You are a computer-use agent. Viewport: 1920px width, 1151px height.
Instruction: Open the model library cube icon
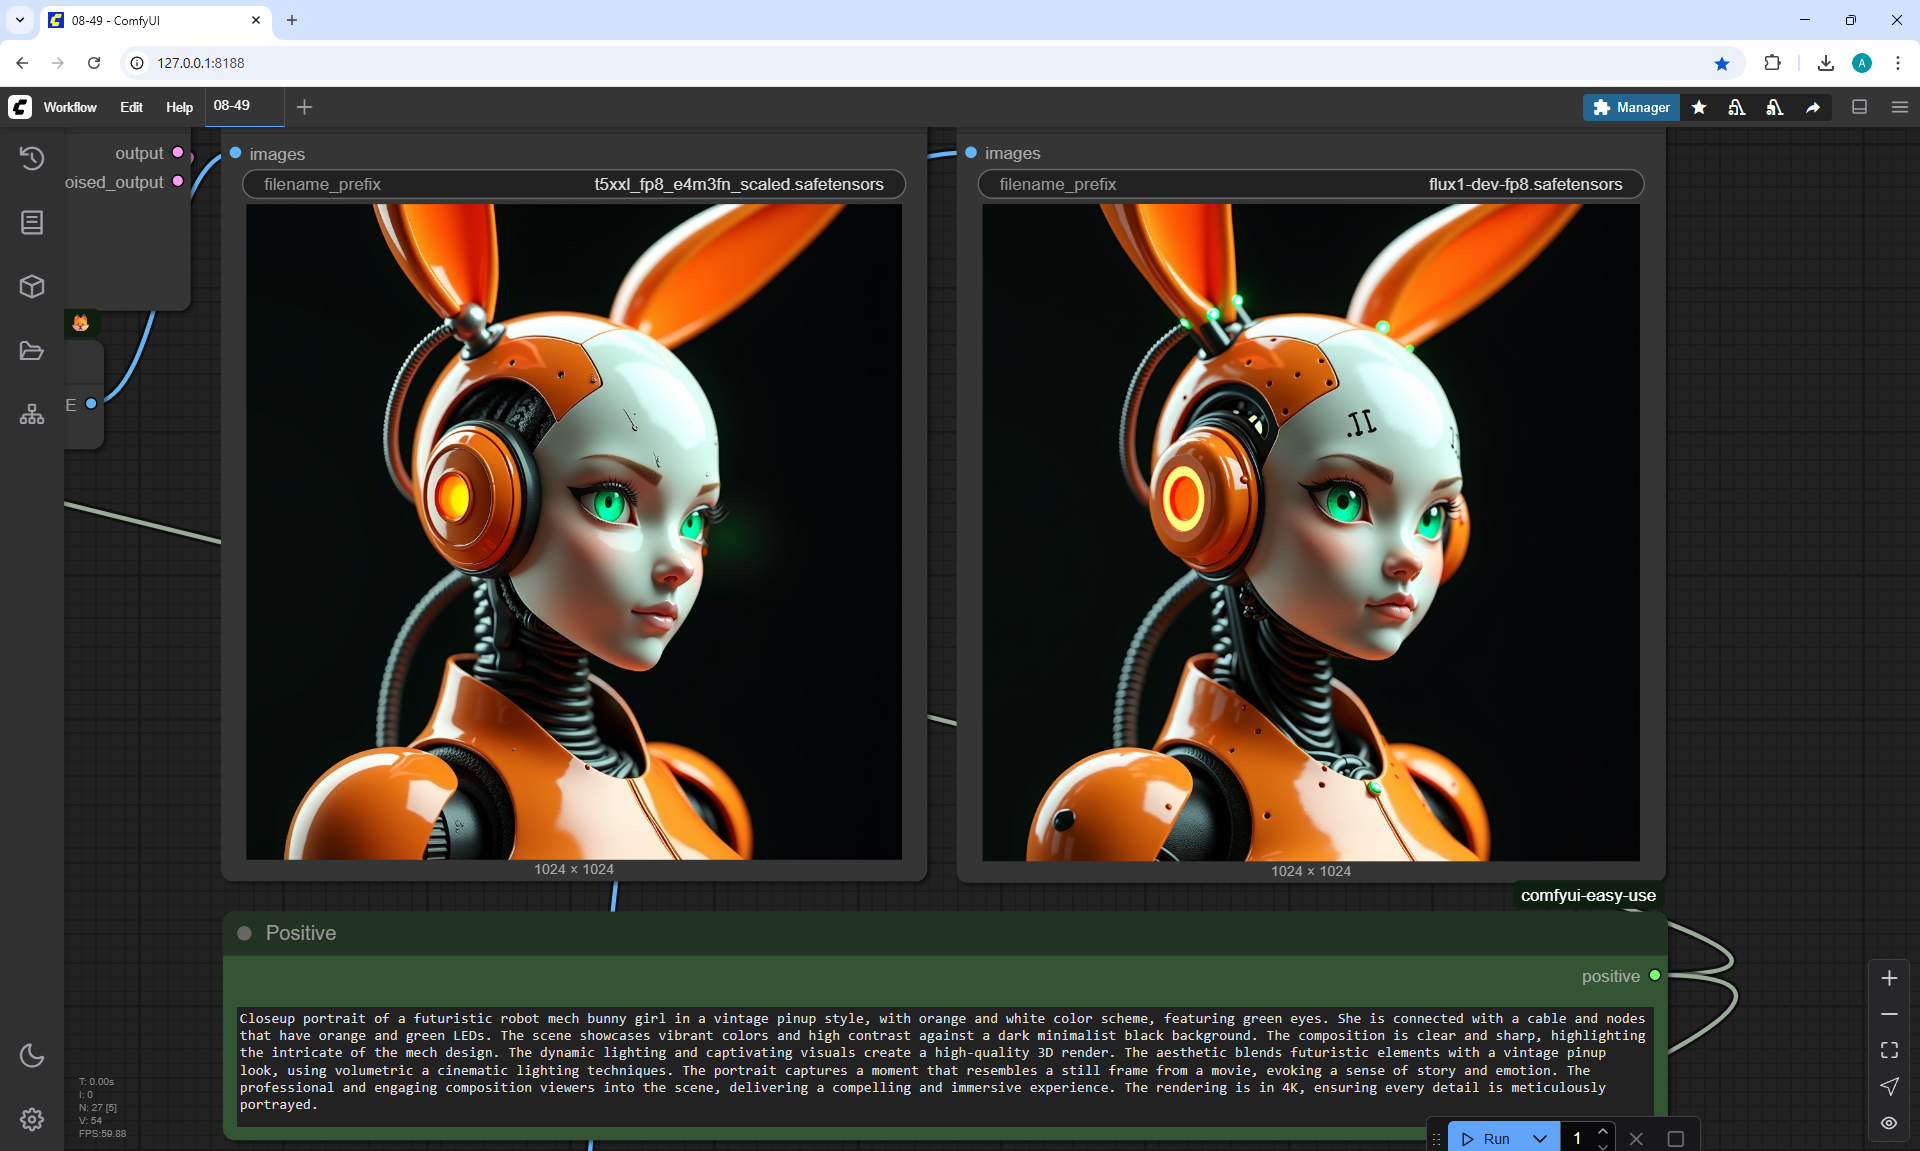(32, 287)
